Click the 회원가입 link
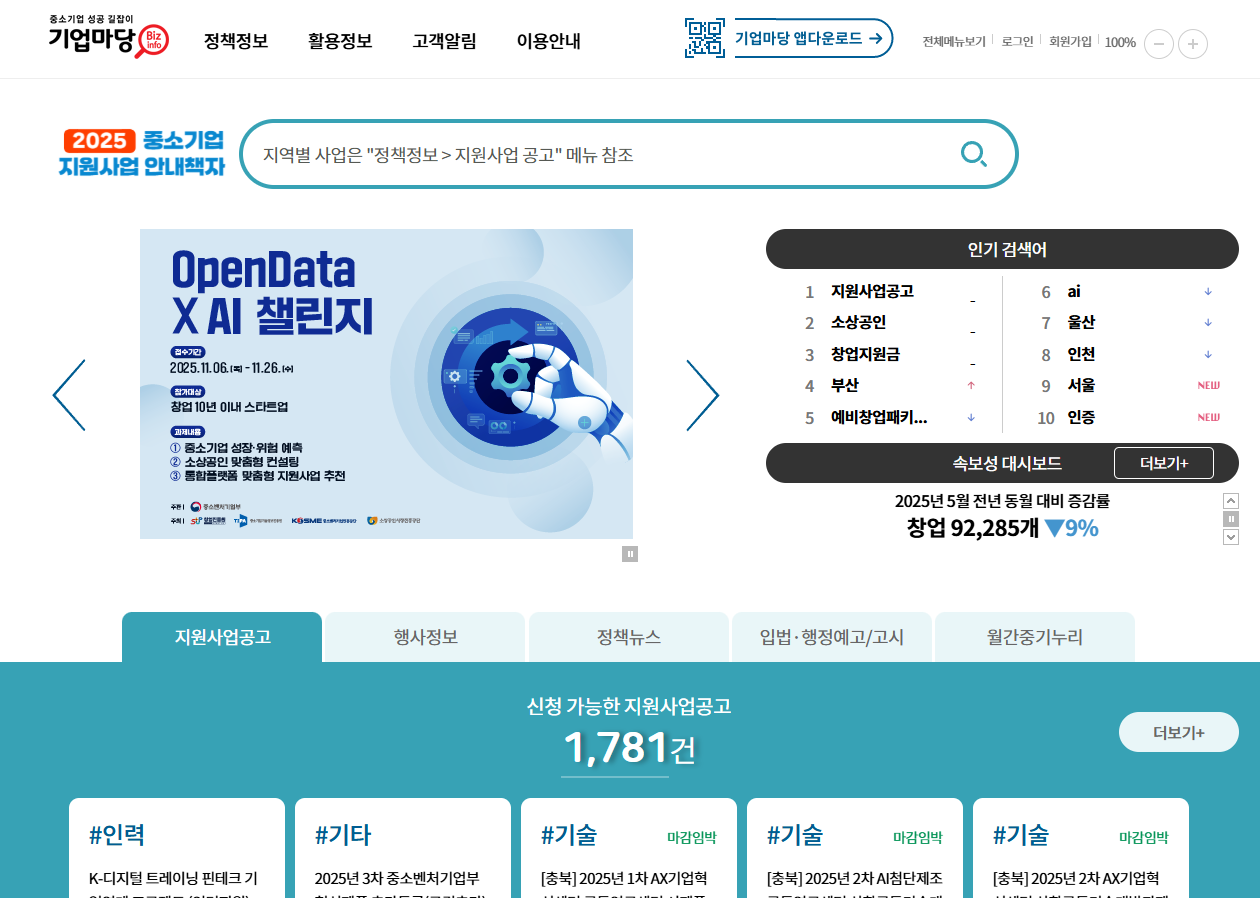1260x898 pixels. point(1070,42)
